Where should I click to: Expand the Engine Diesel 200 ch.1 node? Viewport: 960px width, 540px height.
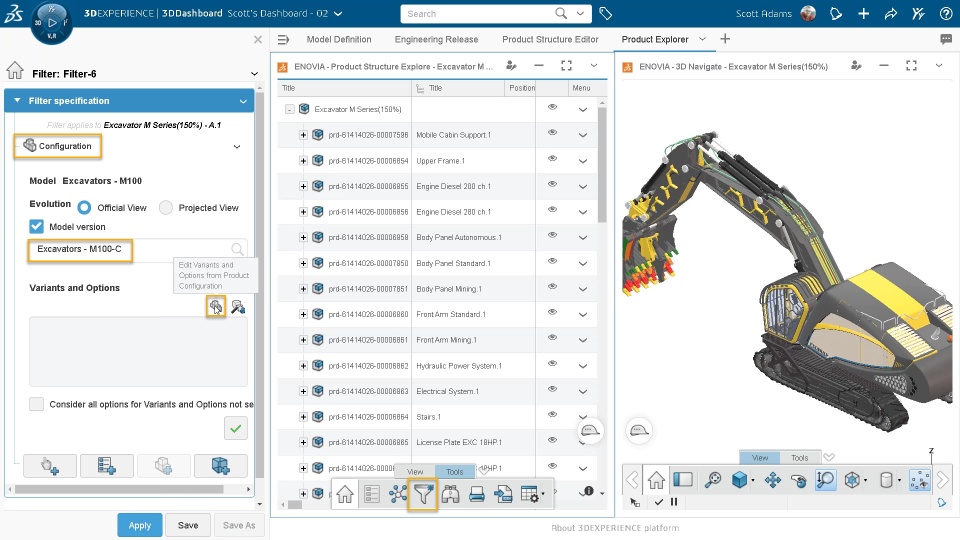(x=303, y=186)
